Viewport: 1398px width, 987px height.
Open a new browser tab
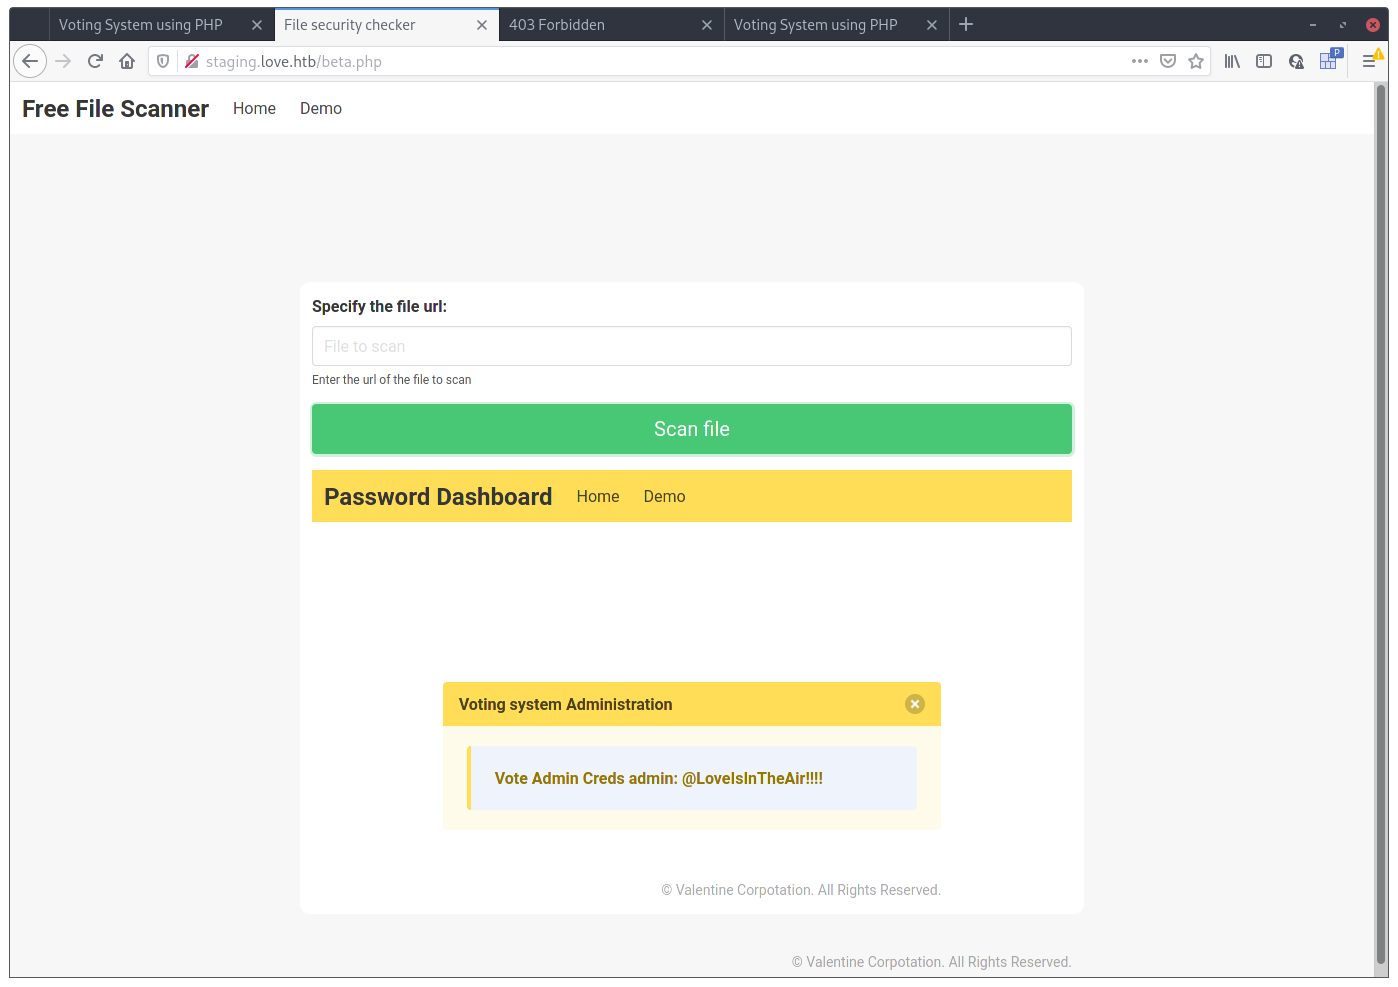[965, 25]
